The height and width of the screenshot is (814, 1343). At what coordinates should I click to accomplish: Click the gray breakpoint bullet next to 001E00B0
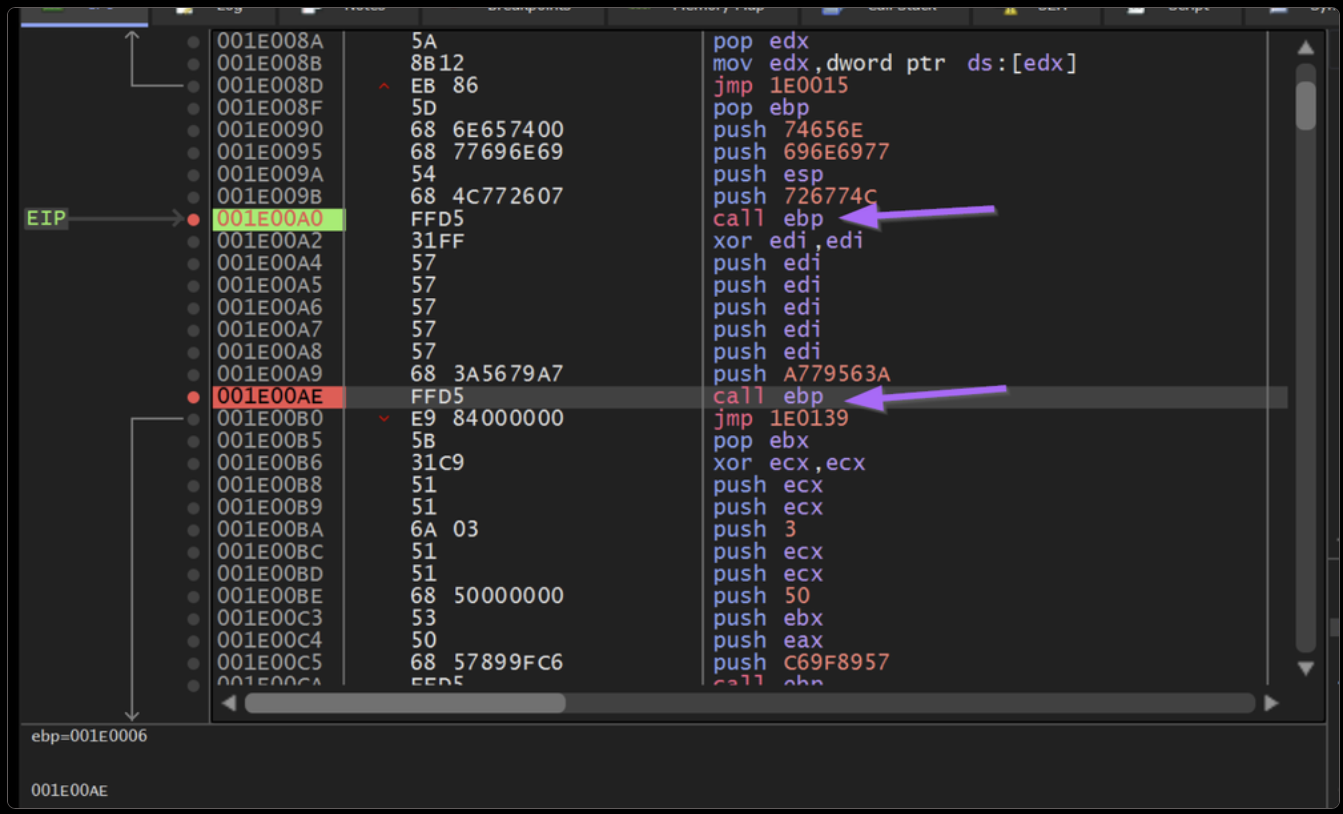click(x=193, y=419)
